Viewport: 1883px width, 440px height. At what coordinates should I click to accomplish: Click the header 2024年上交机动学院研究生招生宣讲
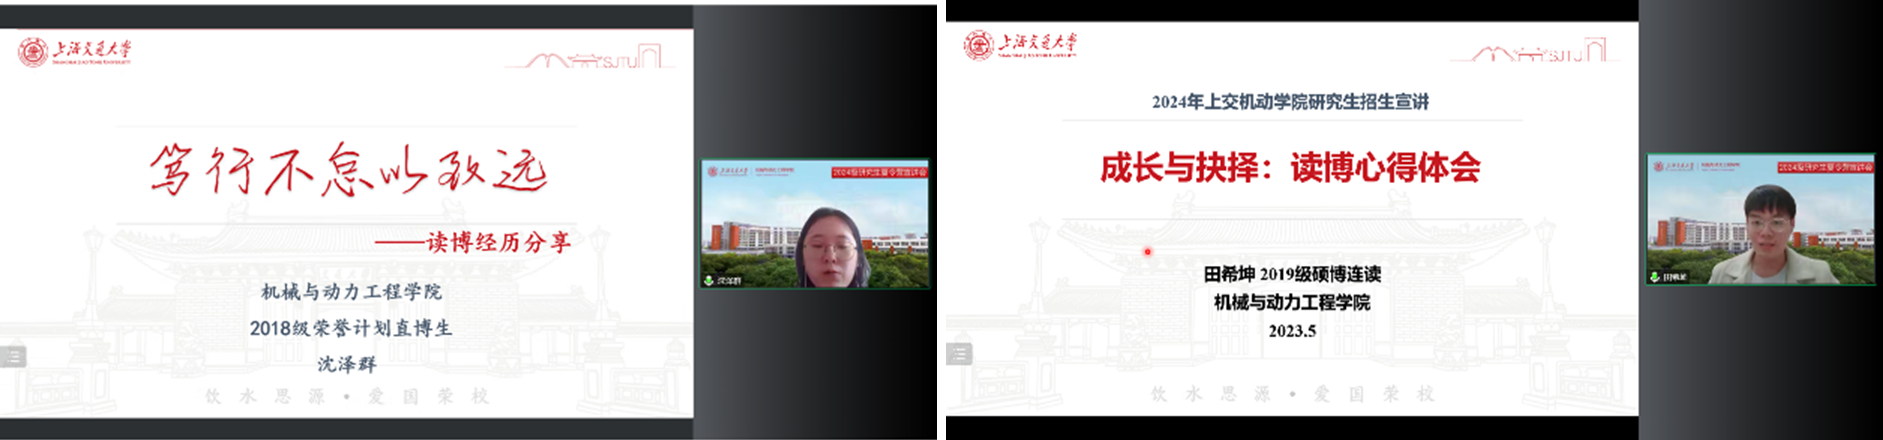click(x=1290, y=102)
